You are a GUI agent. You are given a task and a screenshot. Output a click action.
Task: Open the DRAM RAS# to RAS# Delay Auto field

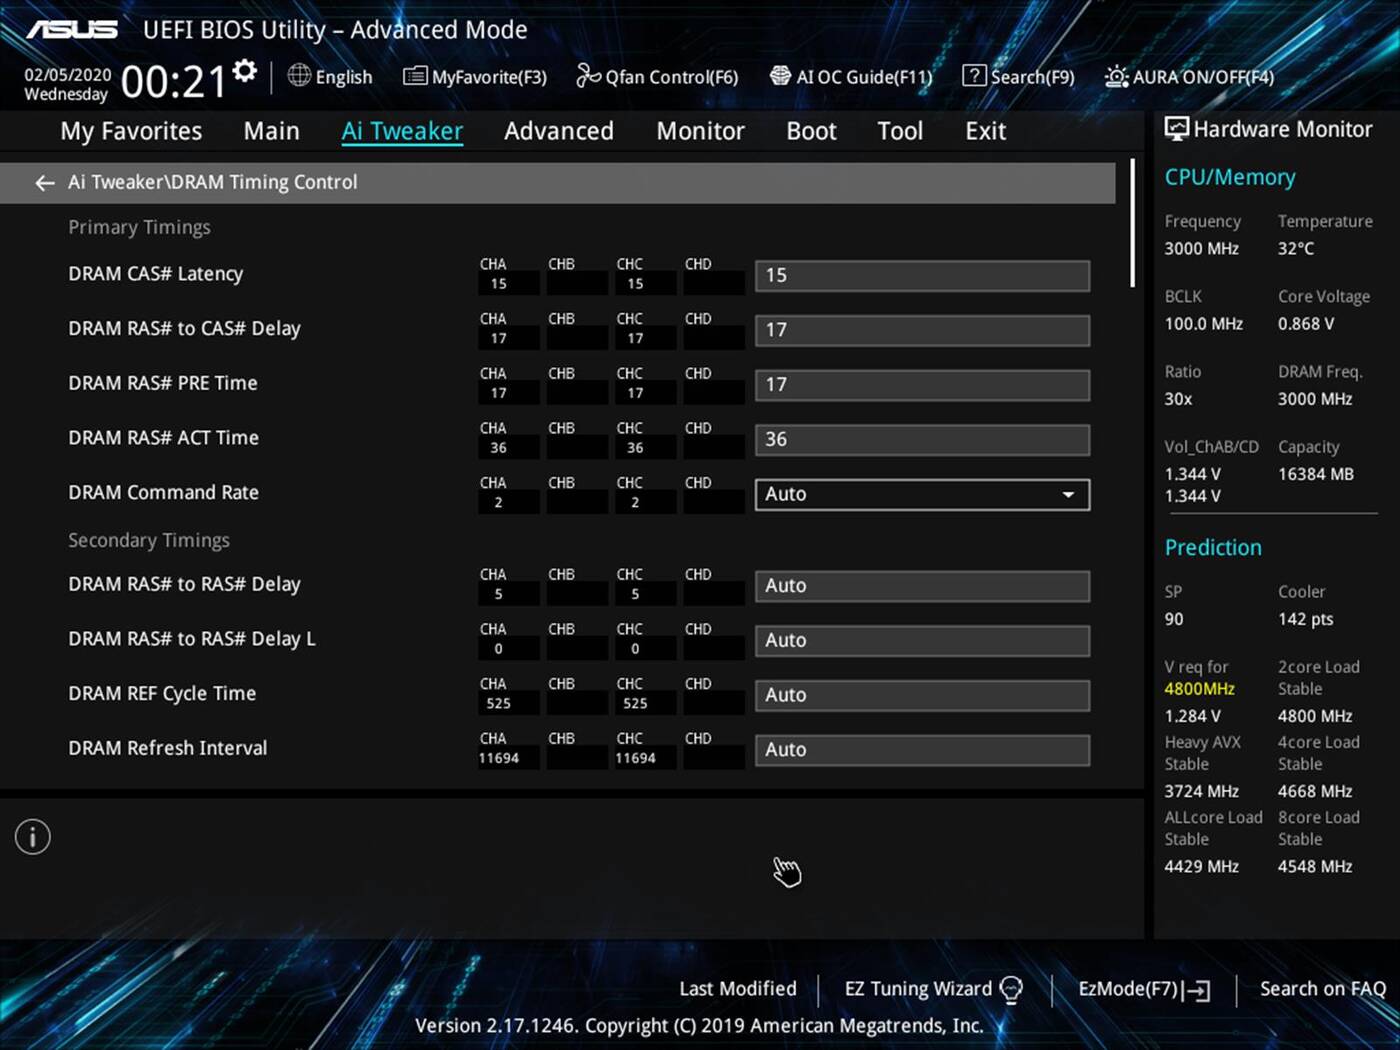pos(920,585)
